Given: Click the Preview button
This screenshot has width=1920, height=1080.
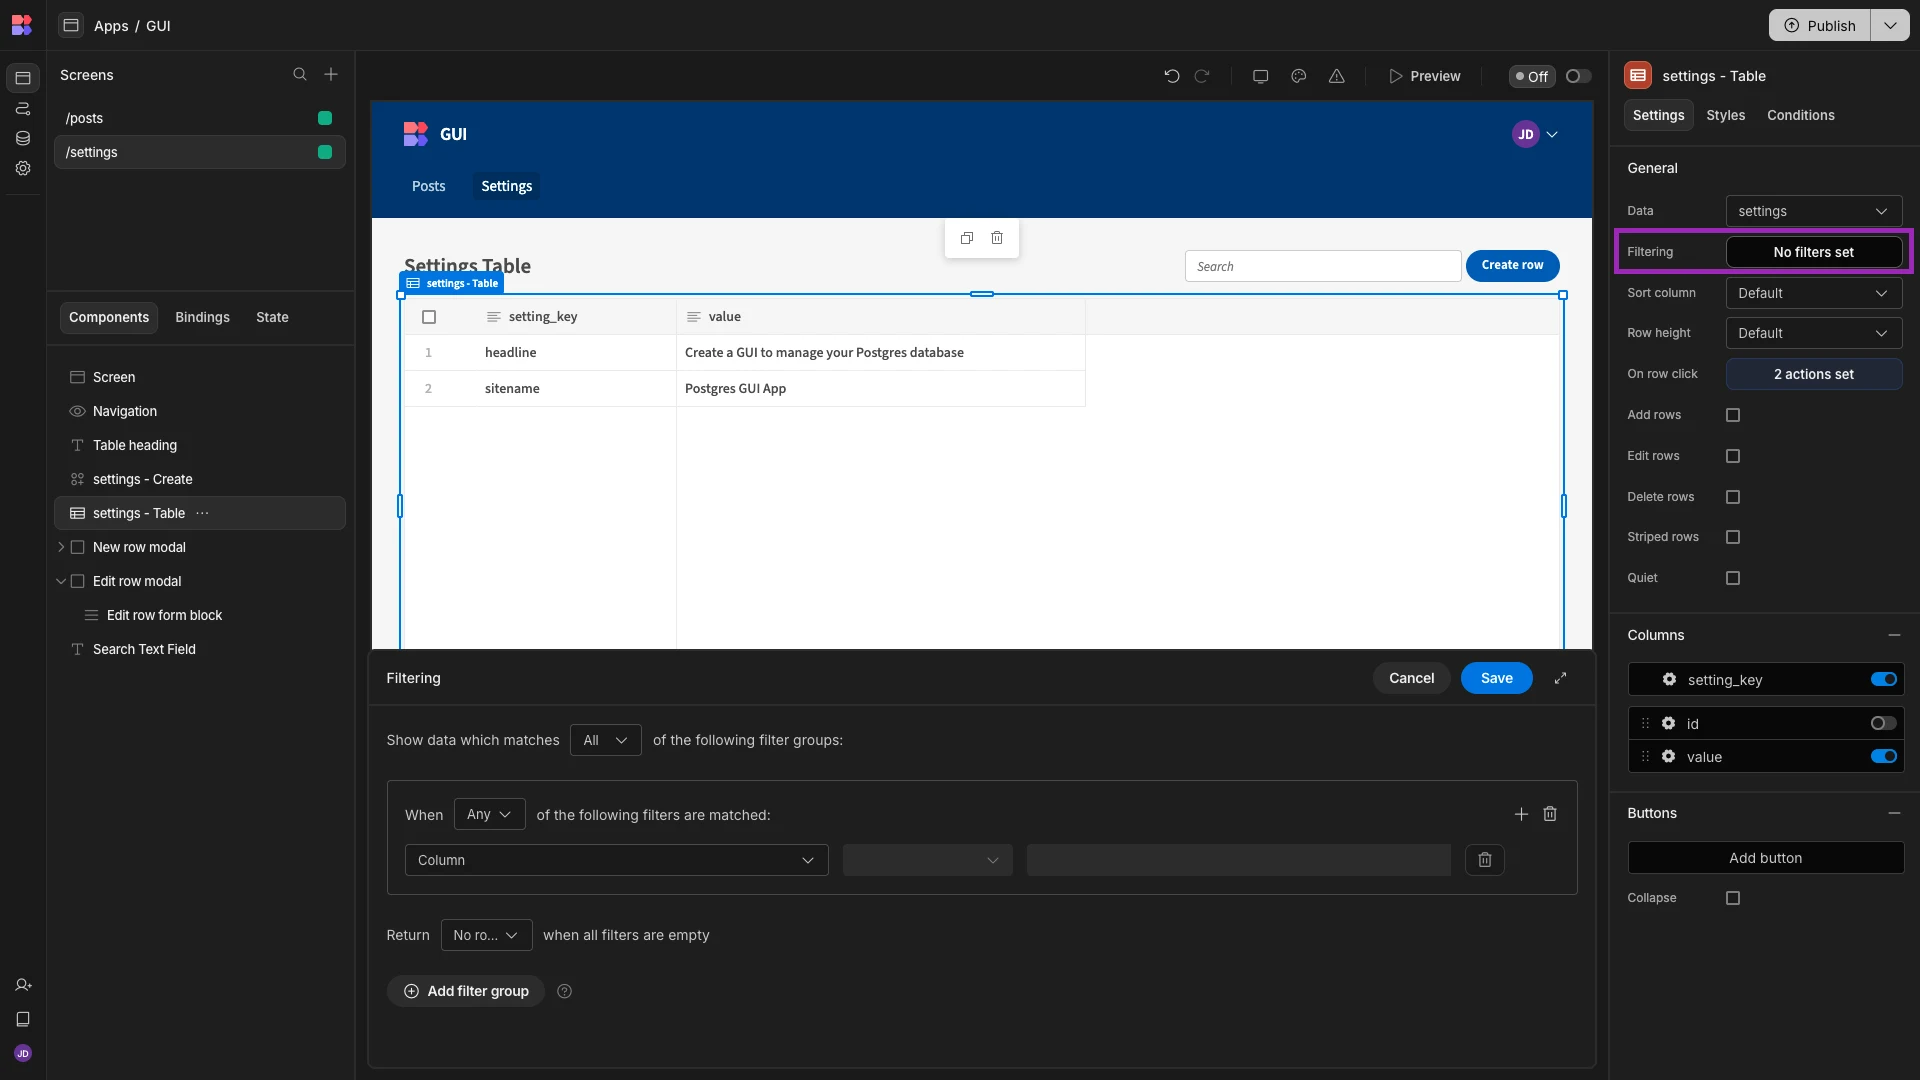Looking at the screenshot, I should tap(1425, 76).
